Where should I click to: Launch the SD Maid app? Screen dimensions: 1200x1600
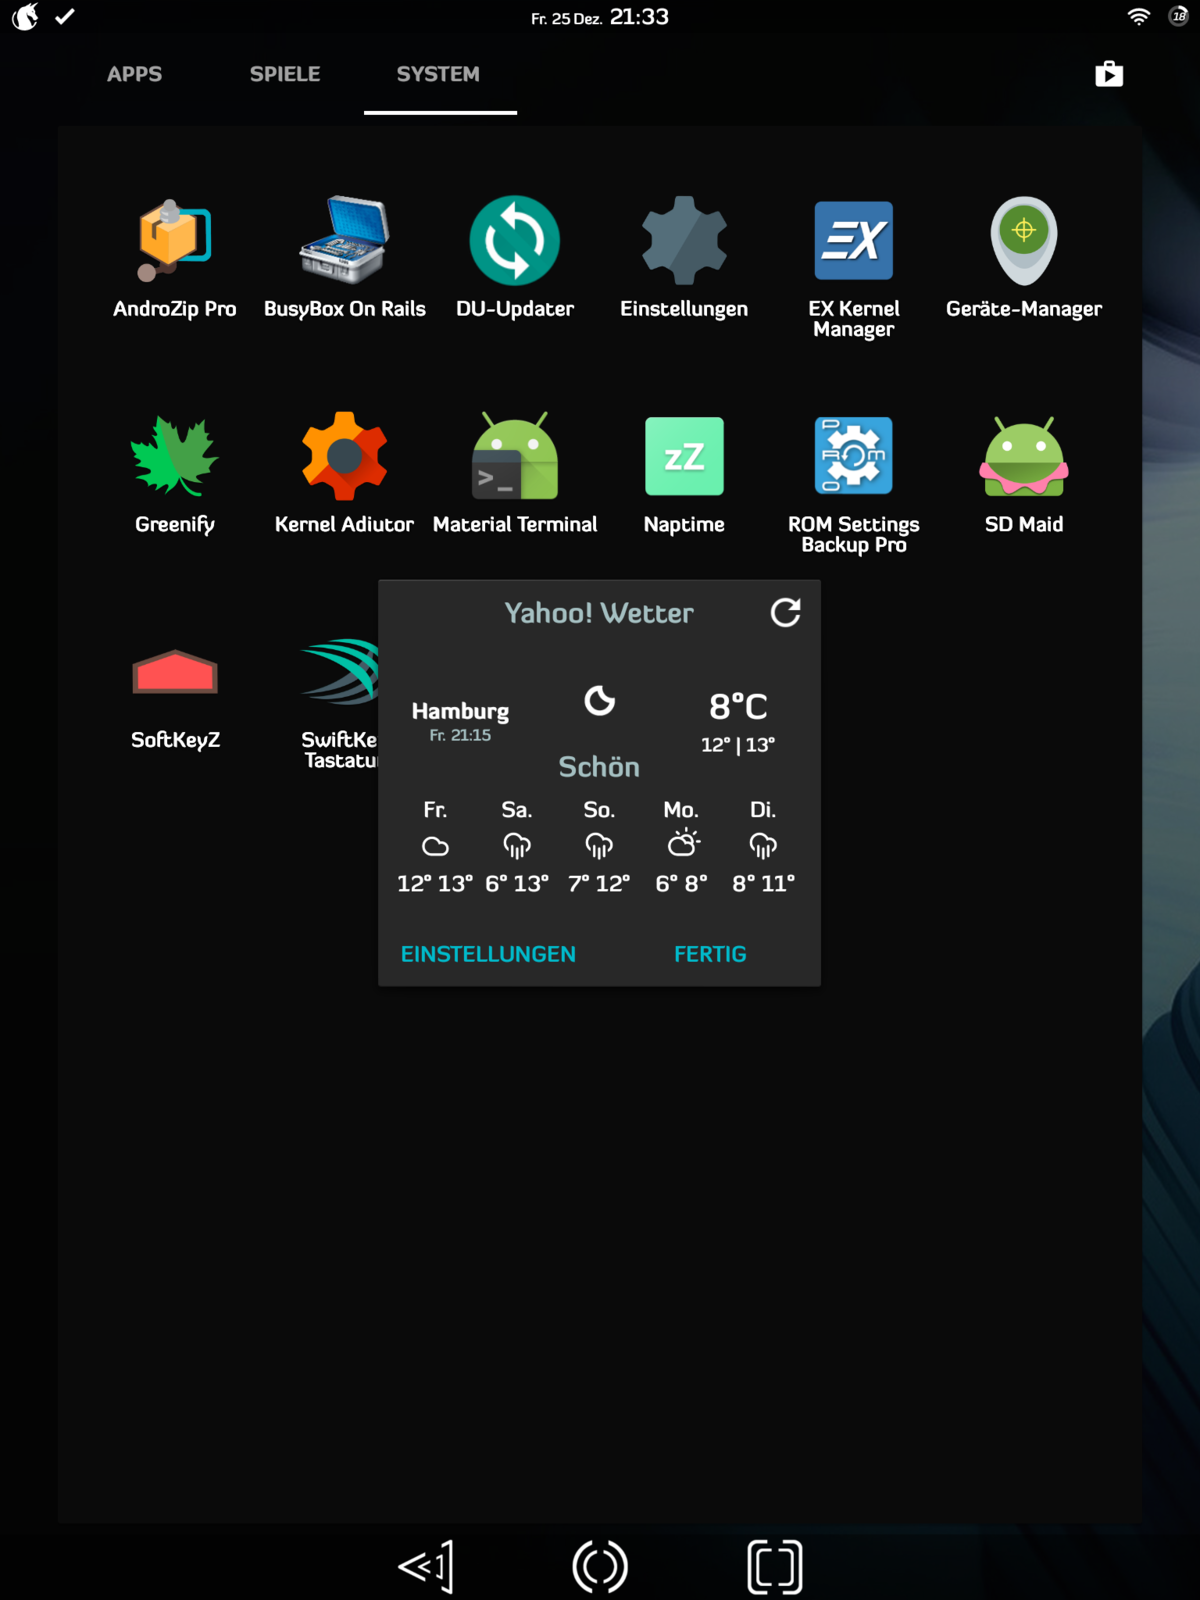click(x=1023, y=457)
